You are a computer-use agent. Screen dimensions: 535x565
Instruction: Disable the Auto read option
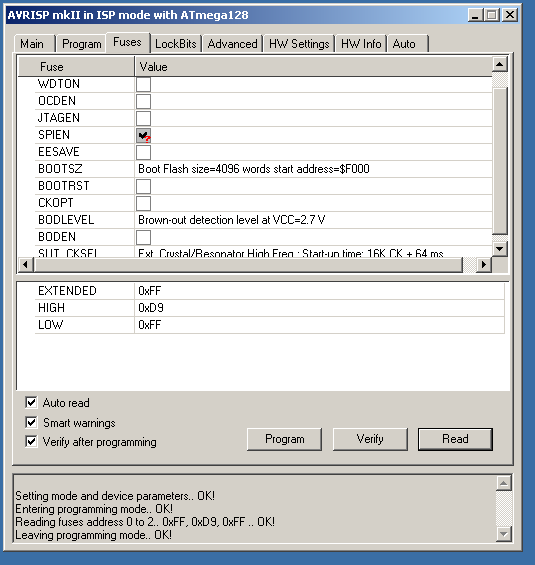click(x=31, y=402)
